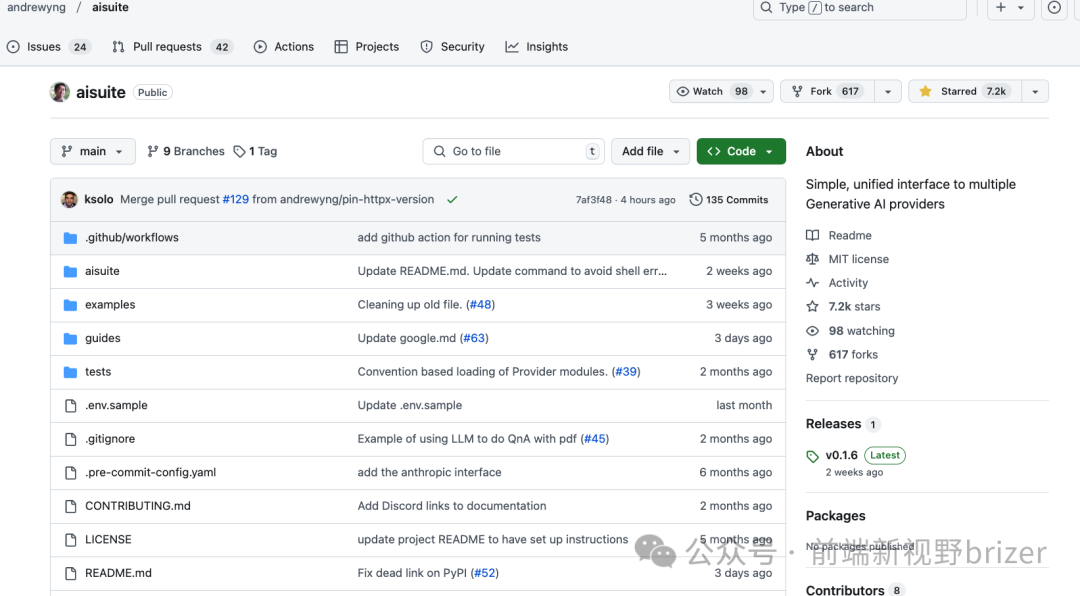Expand the Watch dropdown arrow
This screenshot has width=1080, height=596.
763,92
